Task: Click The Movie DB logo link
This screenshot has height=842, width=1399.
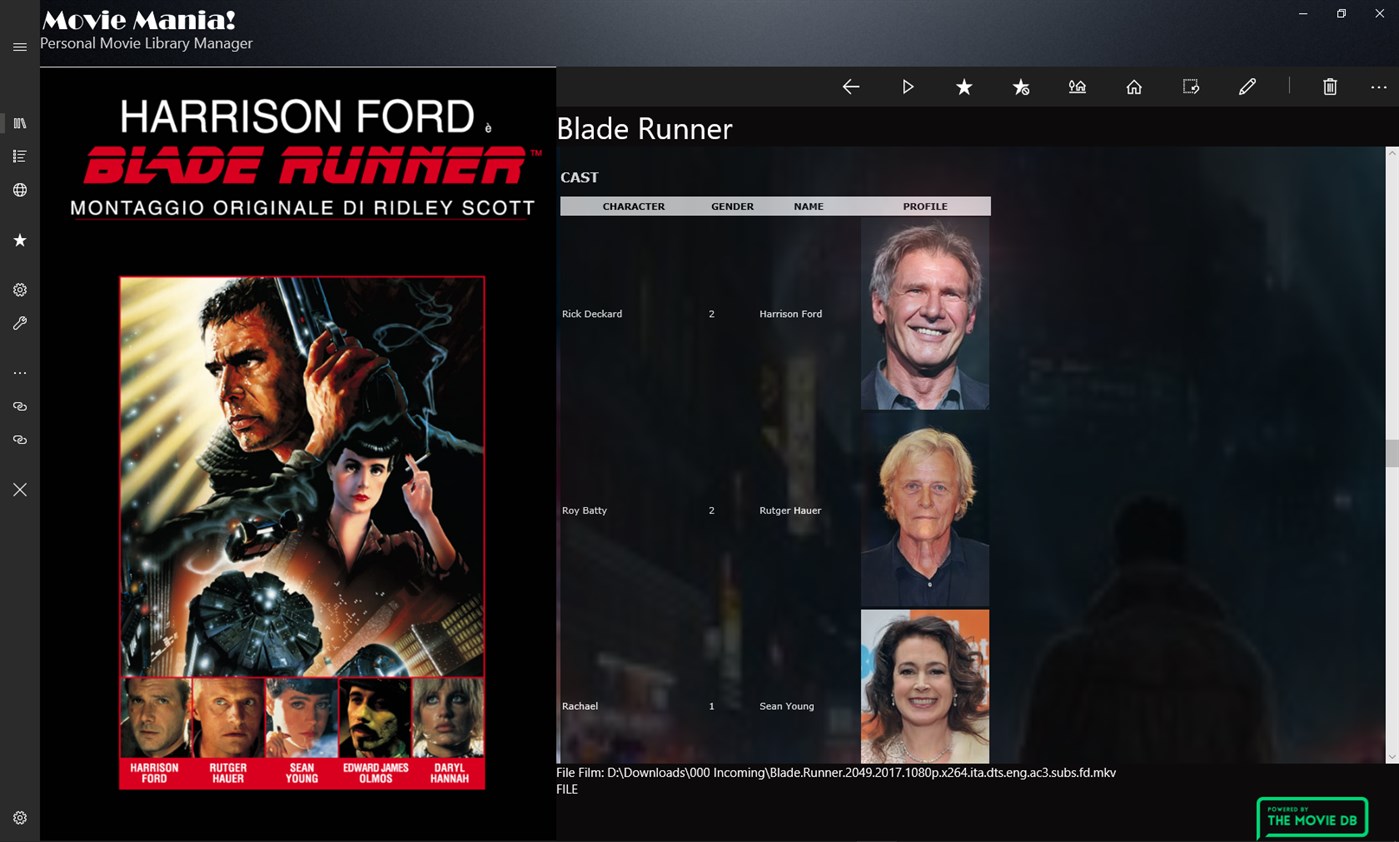Action: click(1311, 818)
